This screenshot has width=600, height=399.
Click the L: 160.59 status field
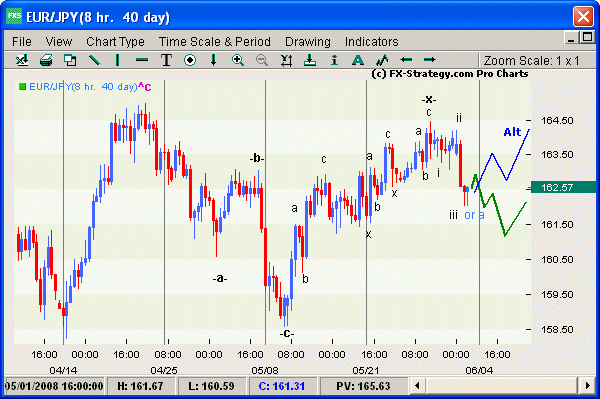click(211, 386)
